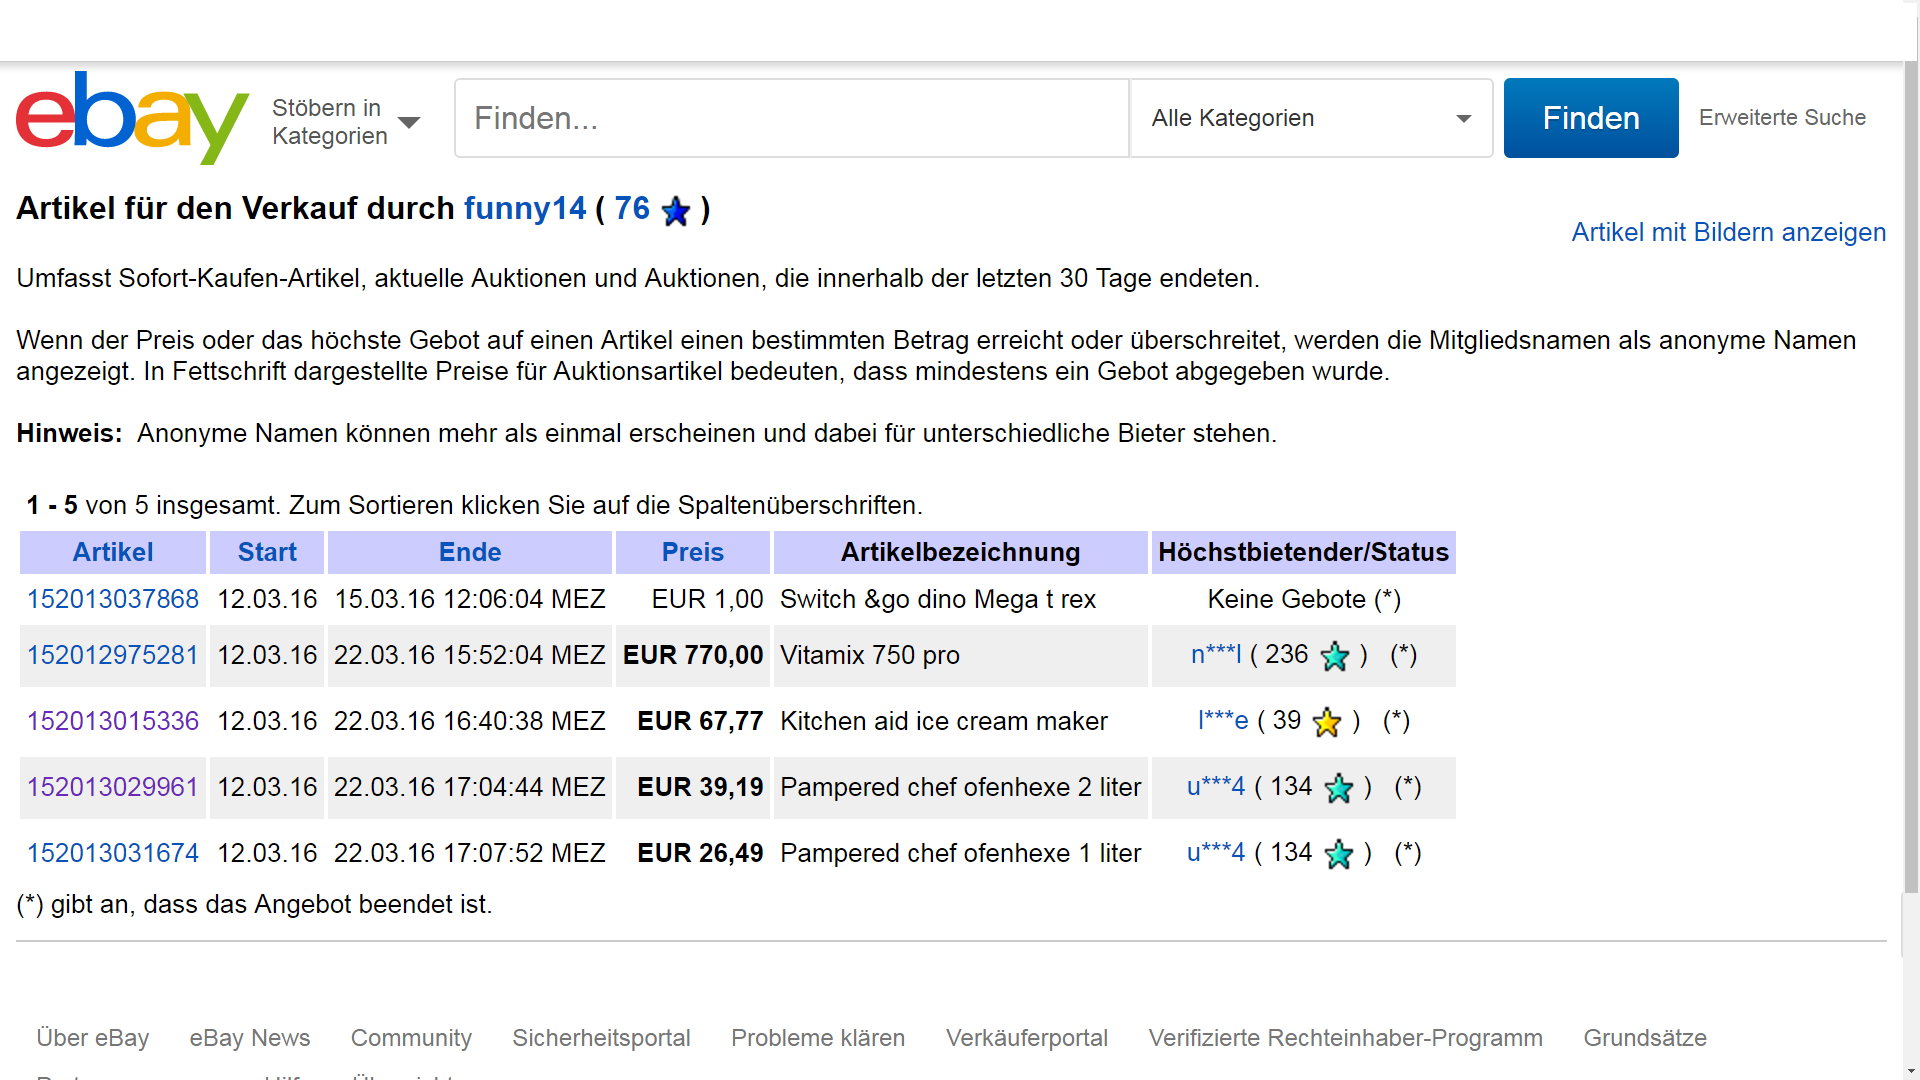Open bidder u***4 in the 2 liter row
1920x1080 pixels.
coord(1216,786)
